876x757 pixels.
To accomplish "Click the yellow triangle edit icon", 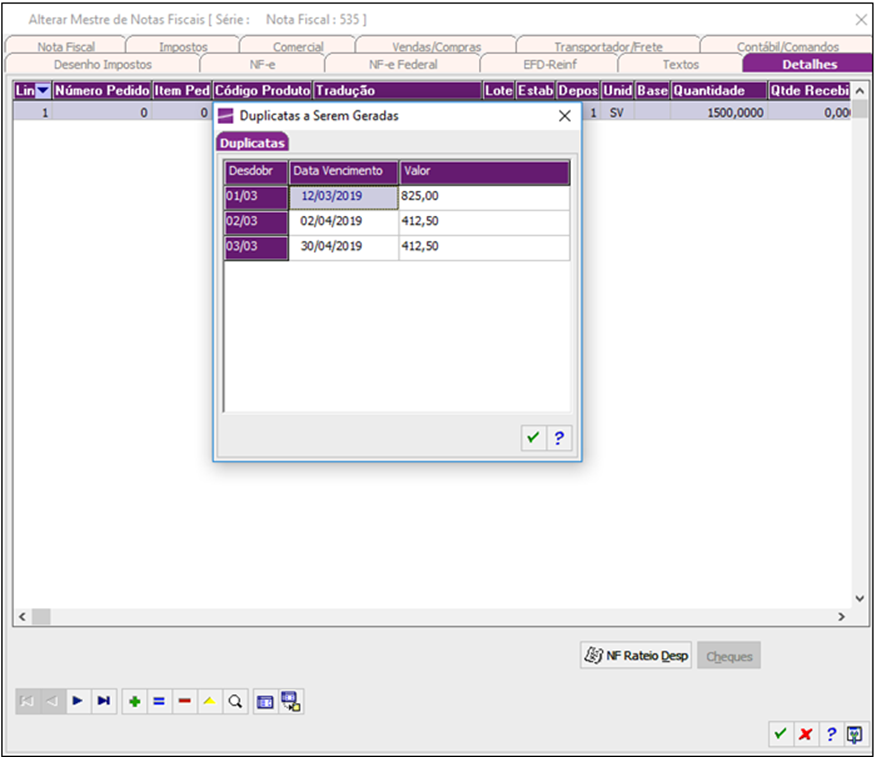I will click(210, 702).
